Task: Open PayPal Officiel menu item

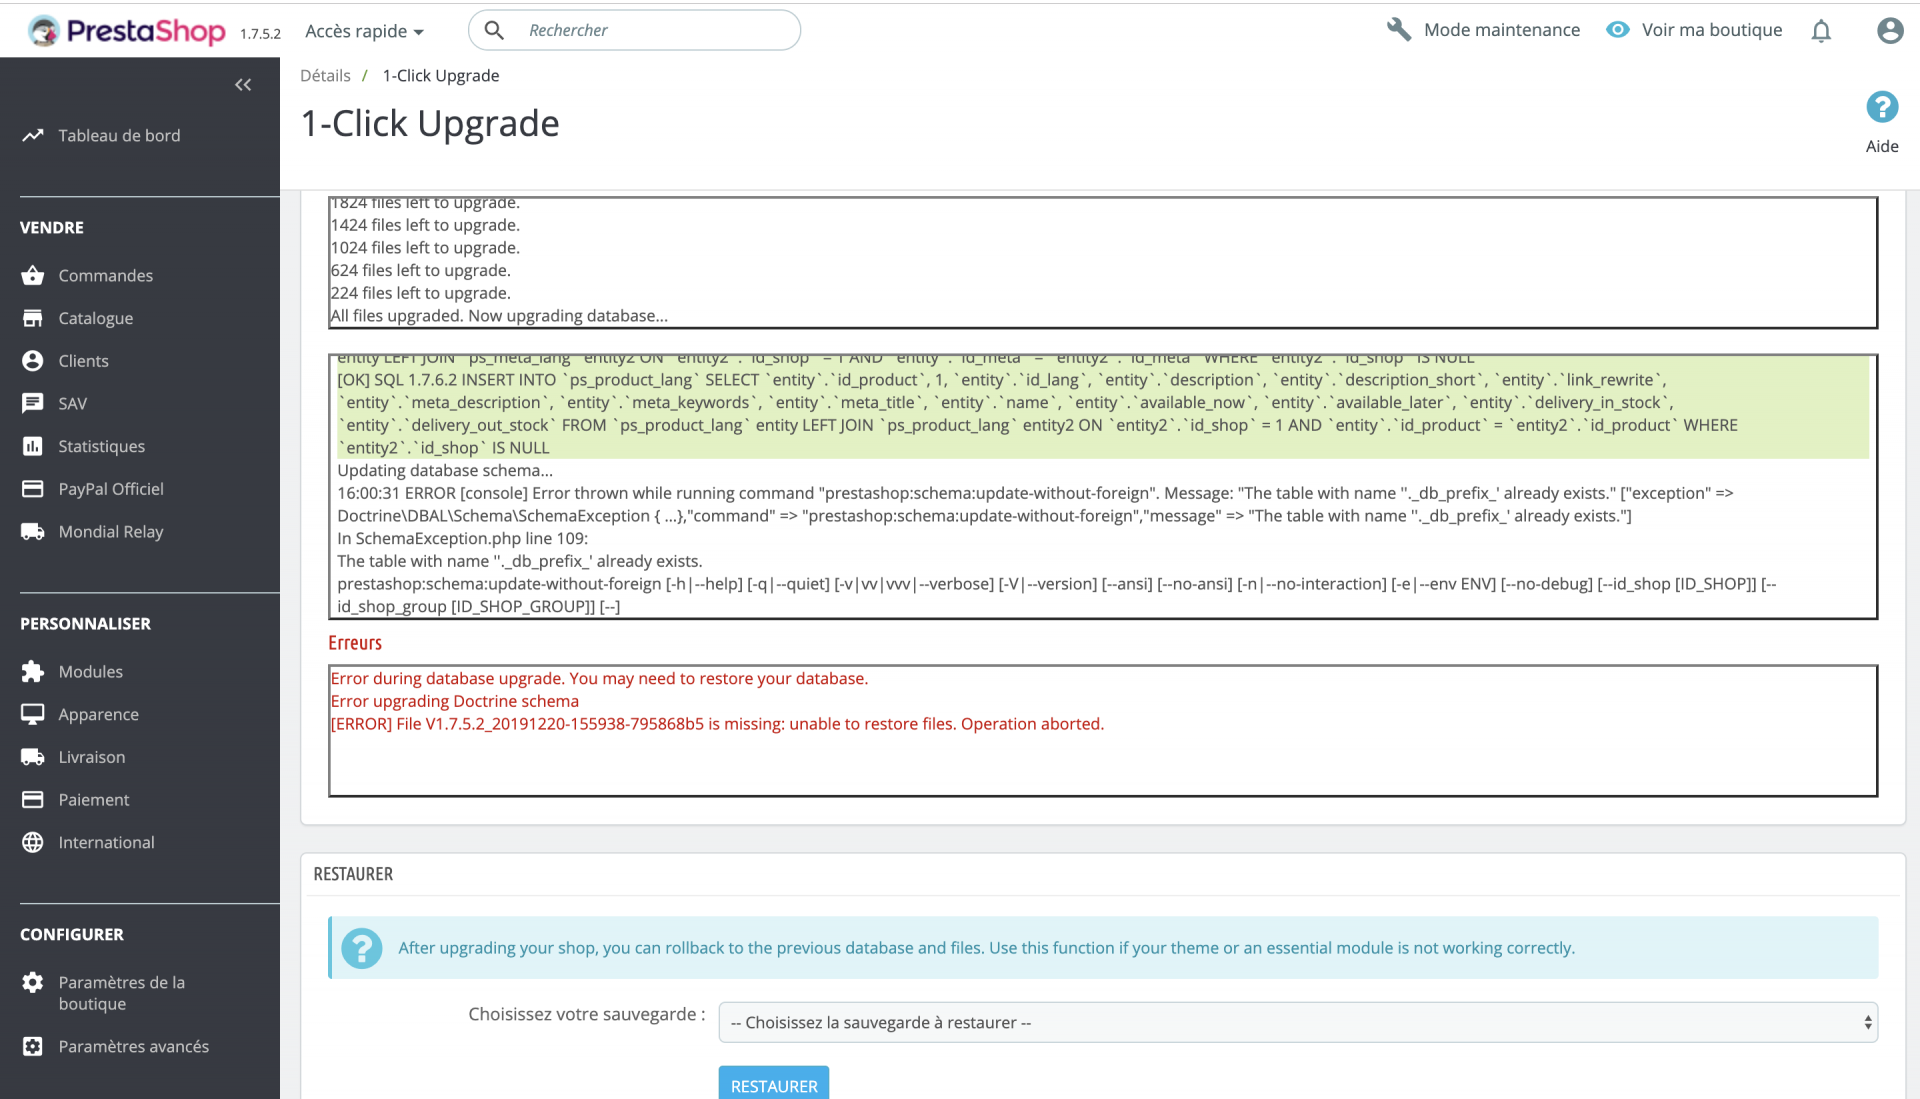Action: tap(110, 489)
